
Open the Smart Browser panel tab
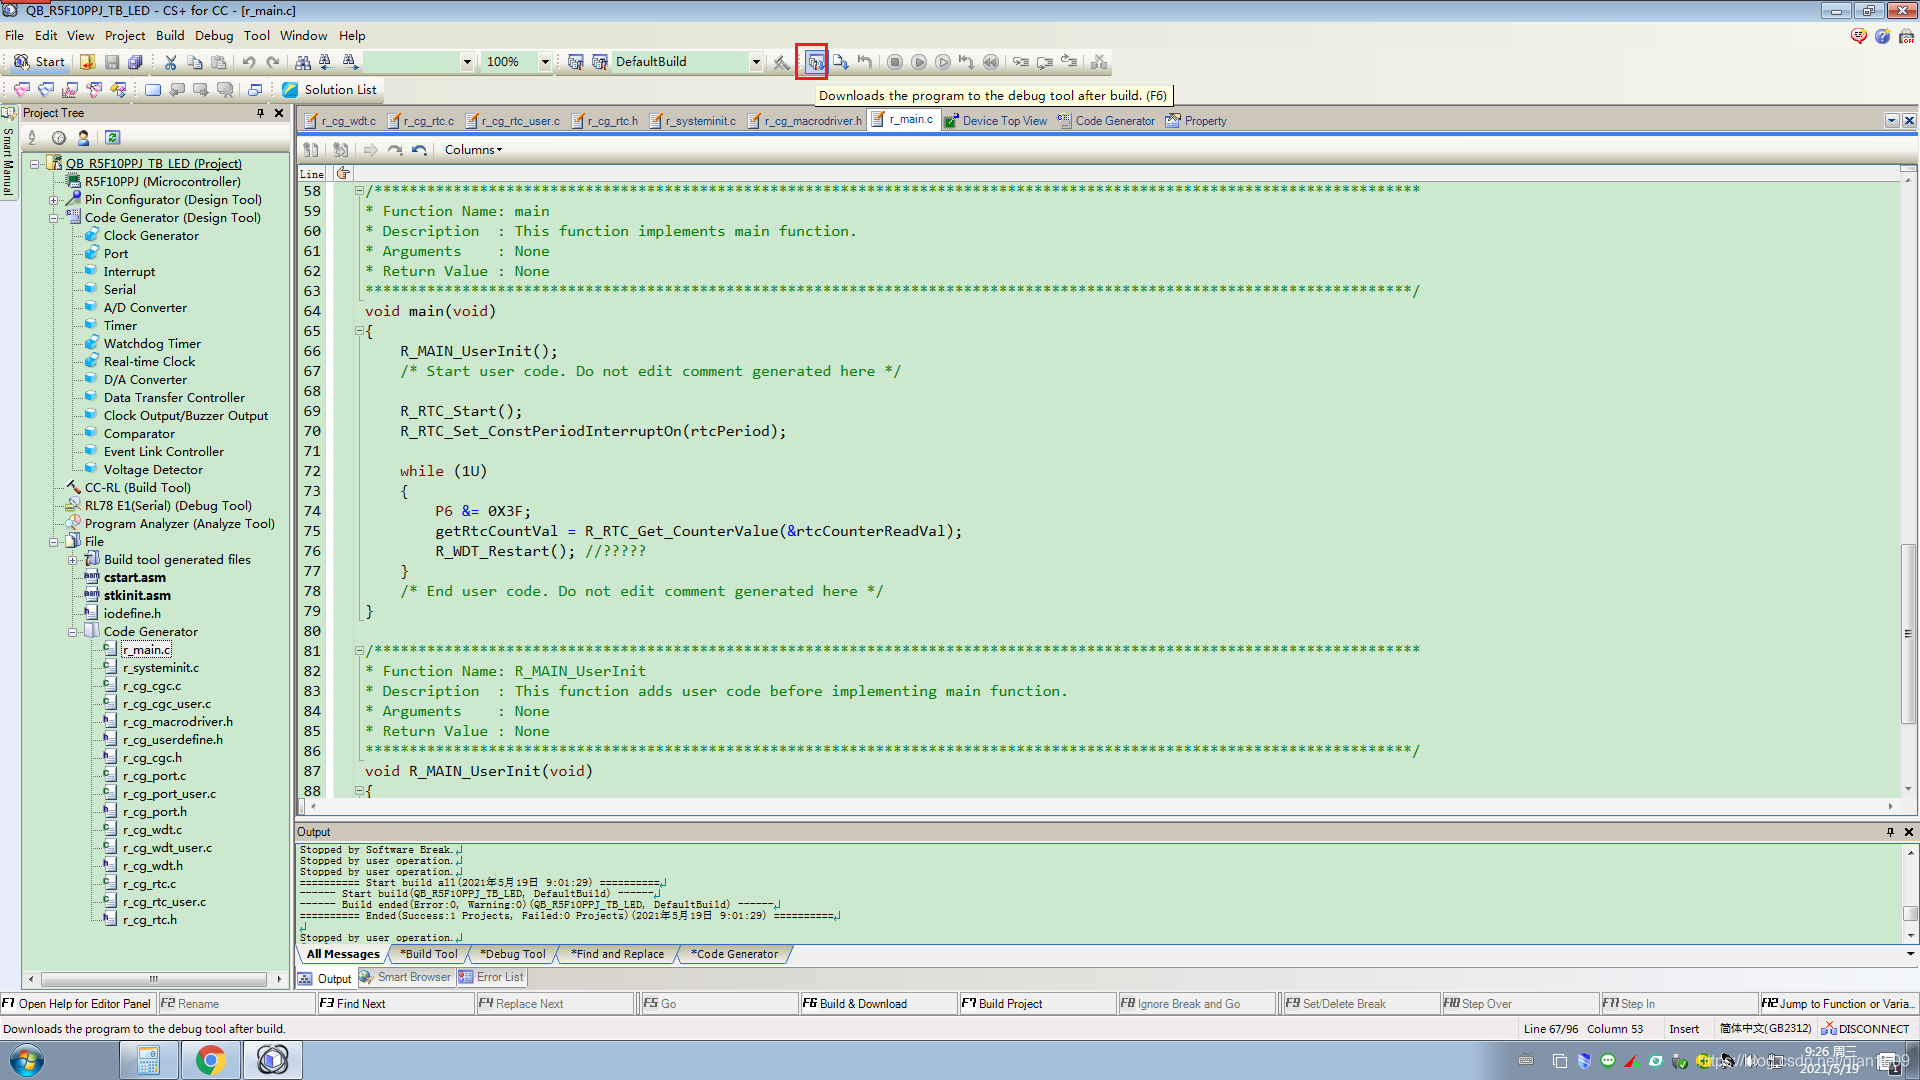click(406, 978)
